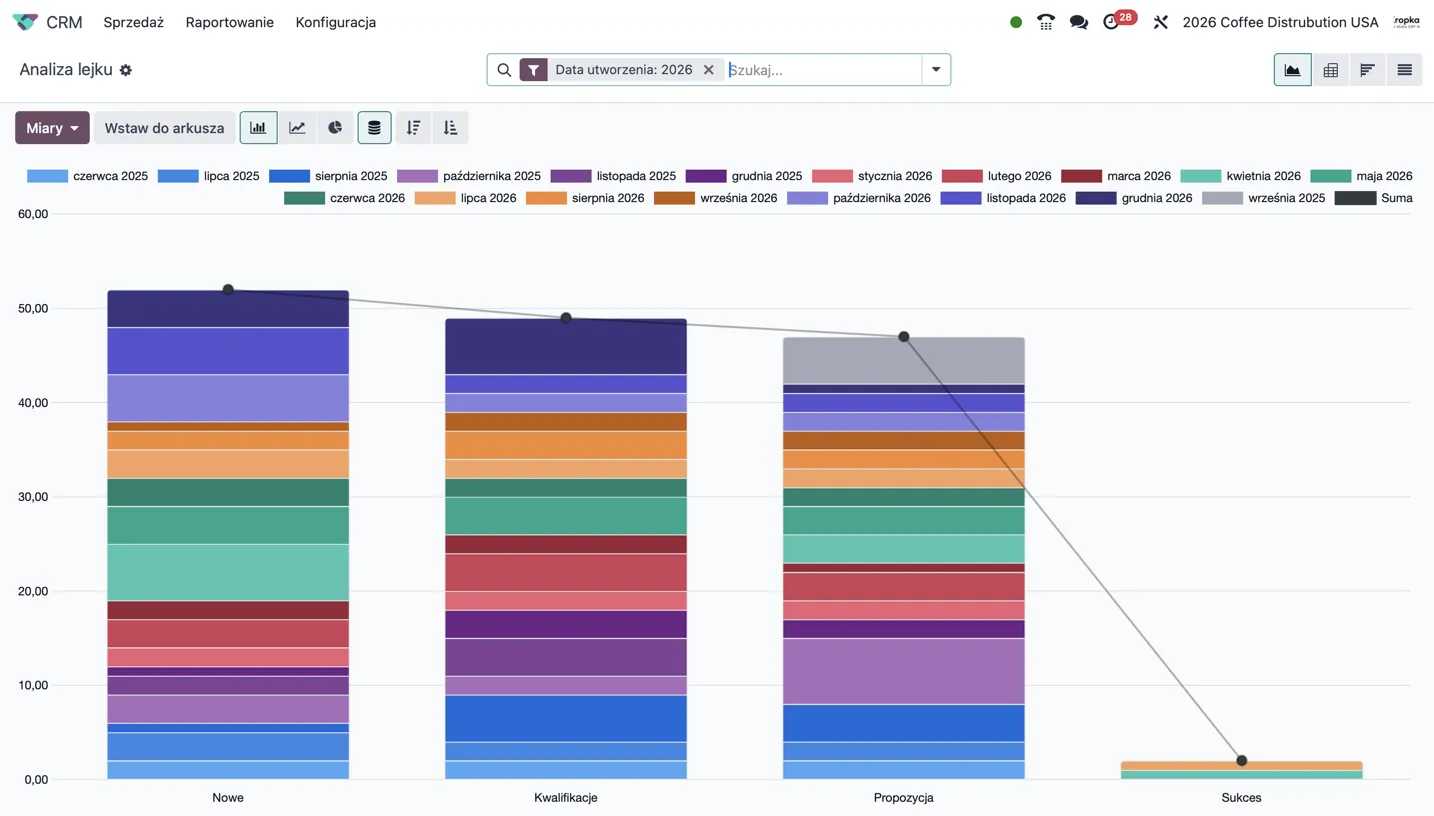The width and height of the screenshot is (1434, 816).
Task: Click the debug tools wrench icon
Action: (x=1160, y=22)
